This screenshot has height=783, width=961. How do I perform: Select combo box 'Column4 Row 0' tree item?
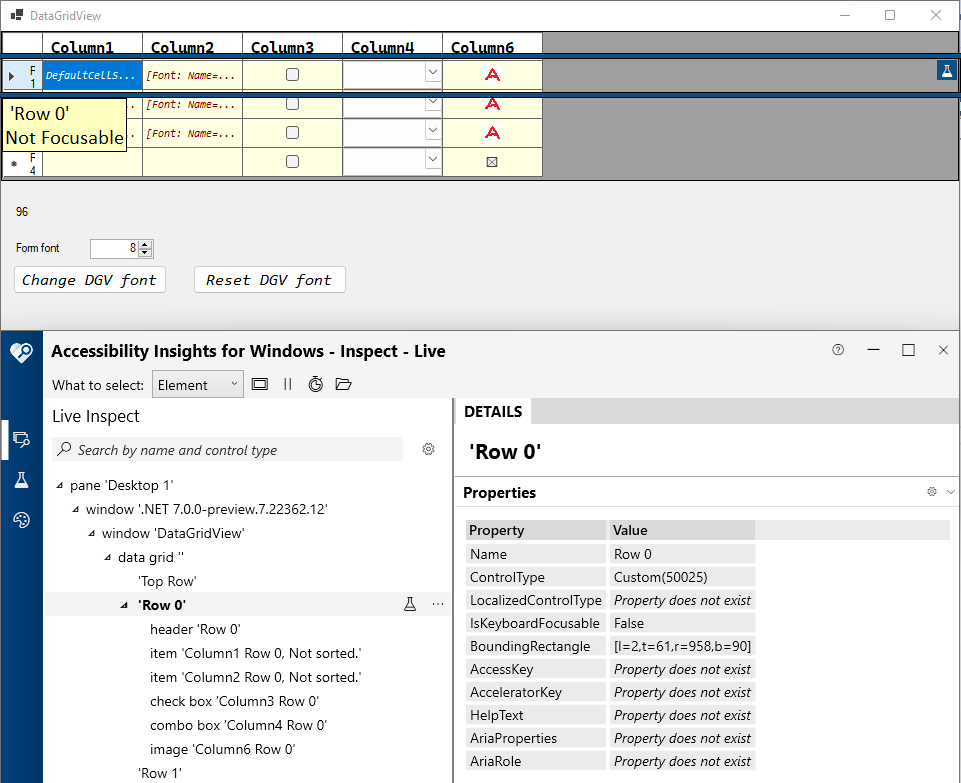(x=238, y=725)
